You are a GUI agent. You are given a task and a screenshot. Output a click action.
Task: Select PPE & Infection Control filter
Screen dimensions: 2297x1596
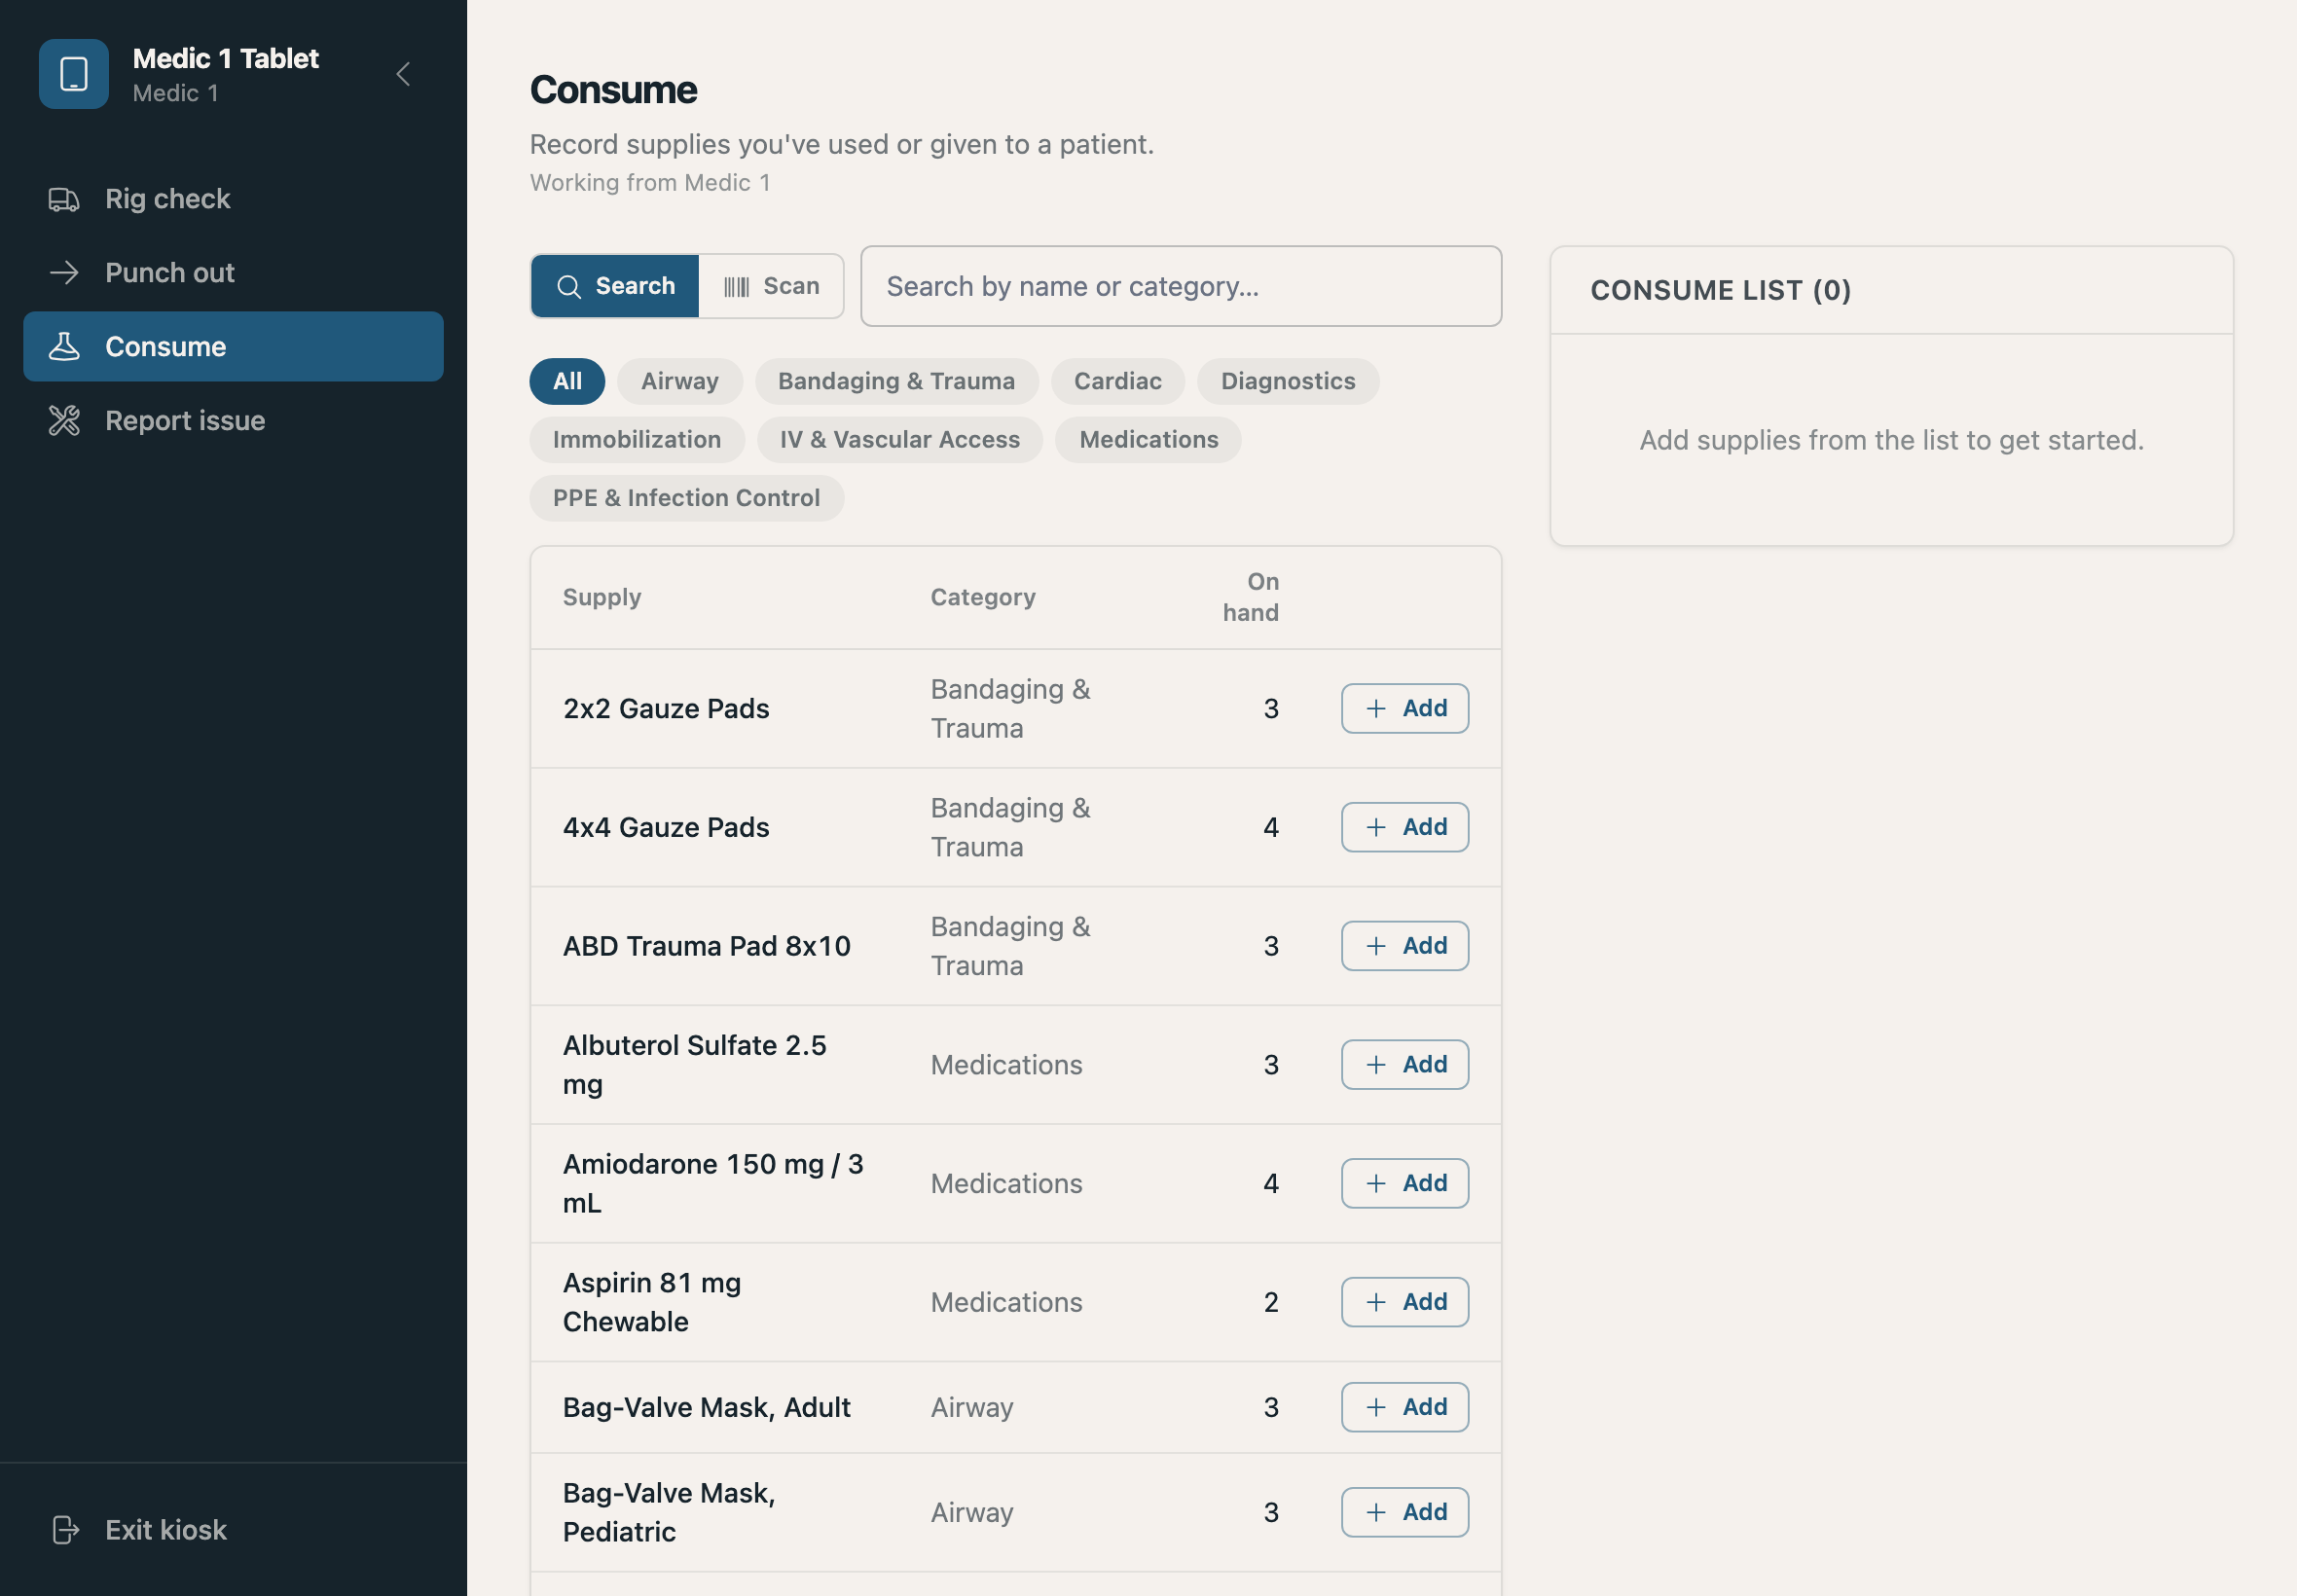[687, 498]
